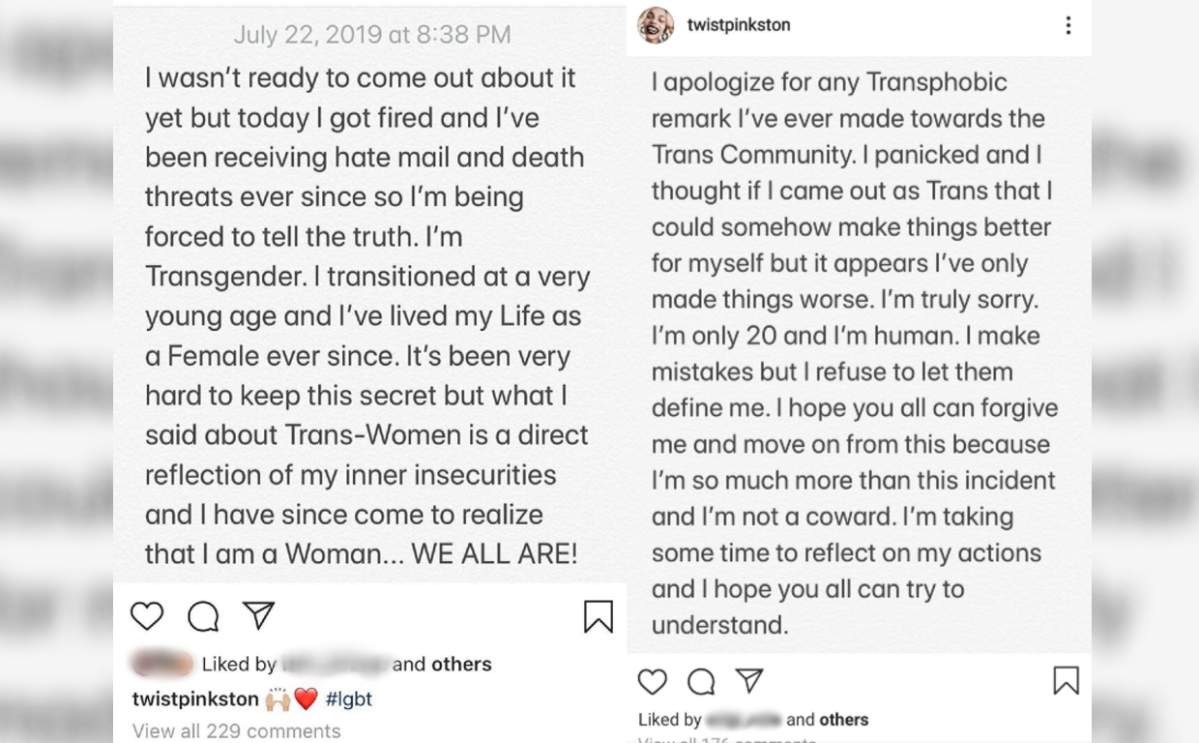Image resolution: width=1199 pixels, height=743 pixels.
Task: Share the coming-out post via Direct
Action: (x=260, y=616)
